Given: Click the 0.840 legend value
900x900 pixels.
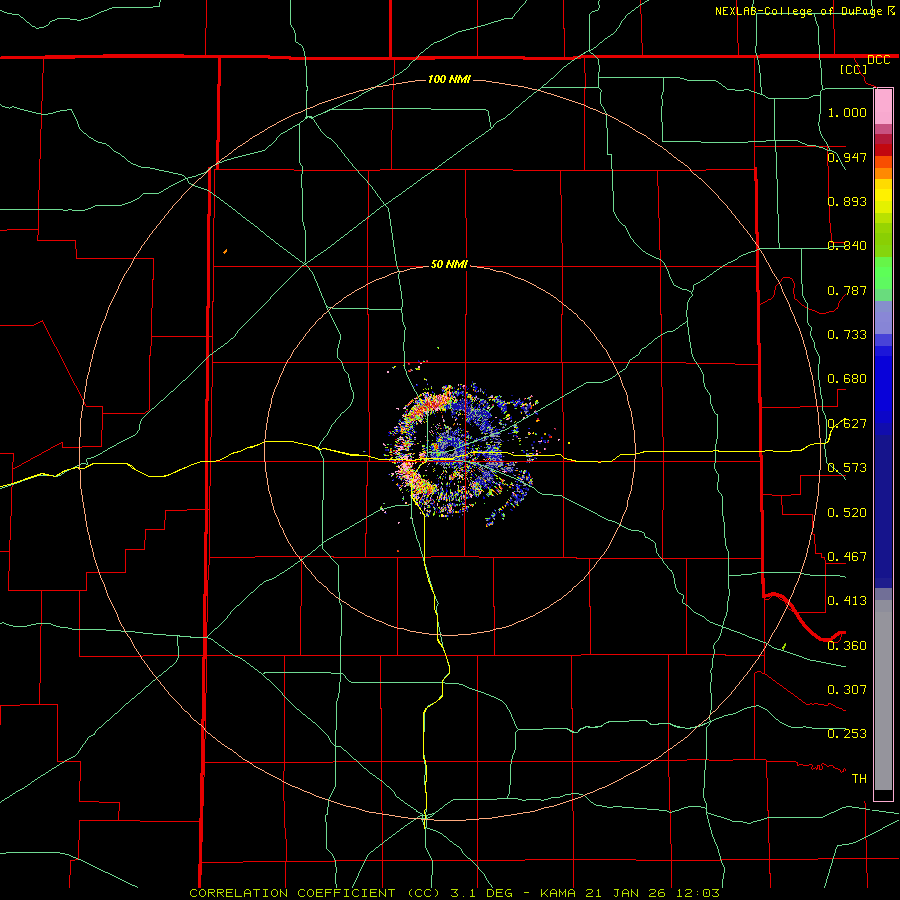Looking at the screenshot, I should (x=847, y=246).
